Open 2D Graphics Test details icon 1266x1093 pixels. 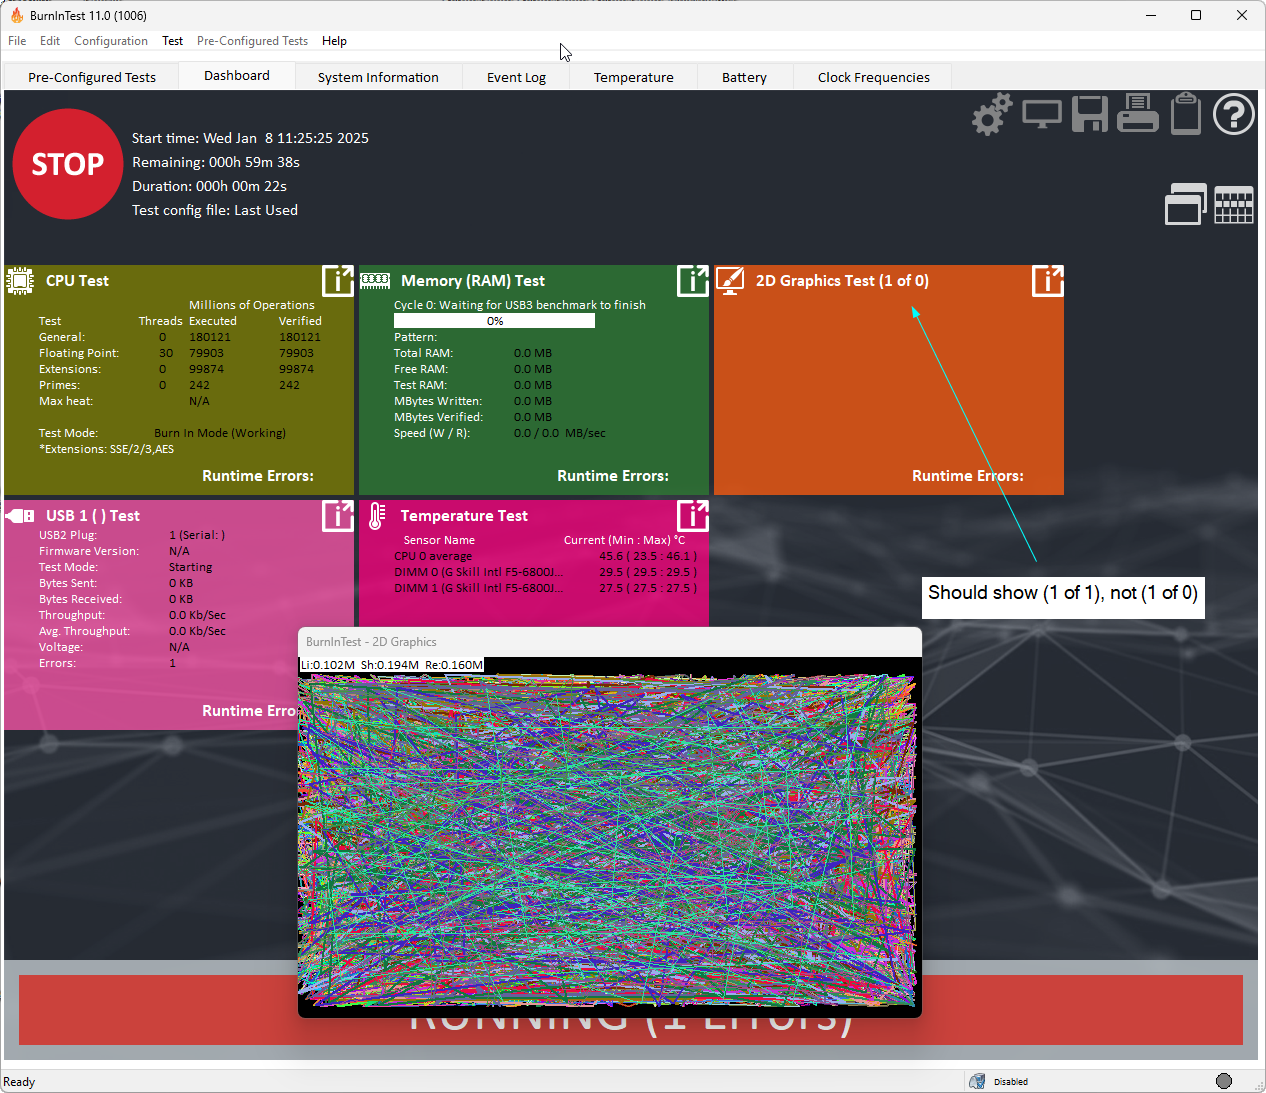(x=1048, y=281)
